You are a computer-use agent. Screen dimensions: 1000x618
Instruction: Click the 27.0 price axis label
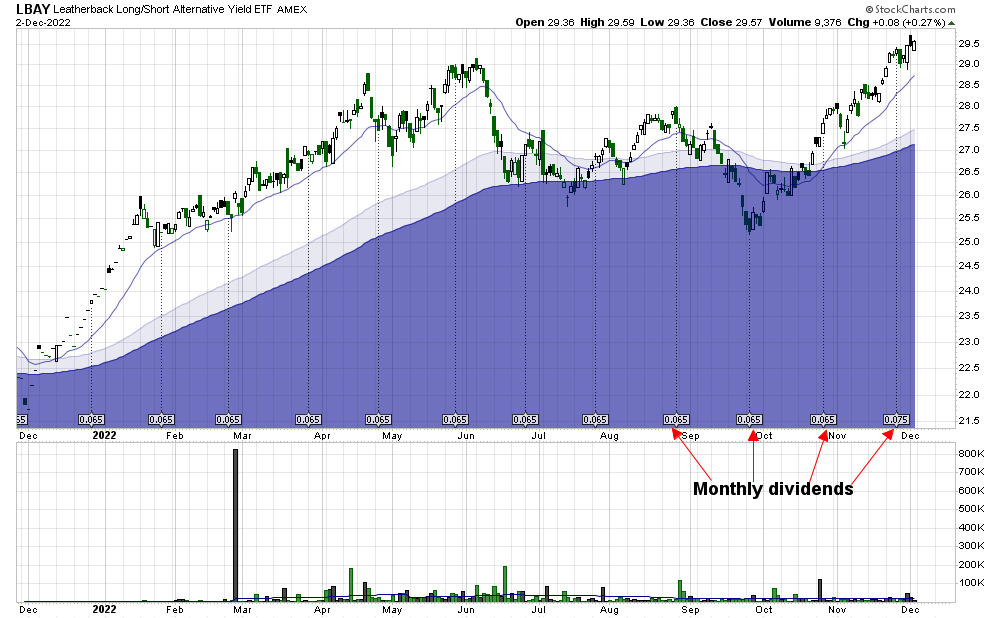[968, 150]
